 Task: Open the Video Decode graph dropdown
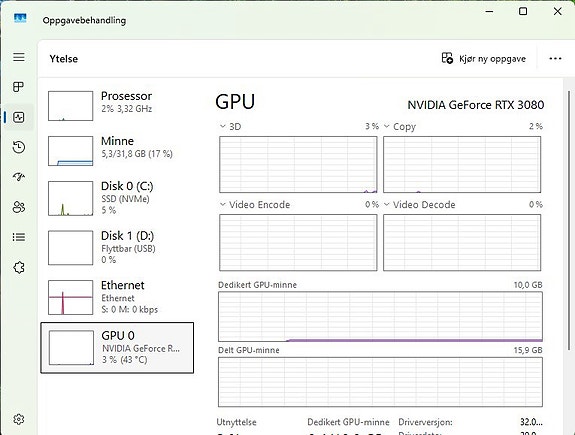pyautogui.click(x=420, y=205)
